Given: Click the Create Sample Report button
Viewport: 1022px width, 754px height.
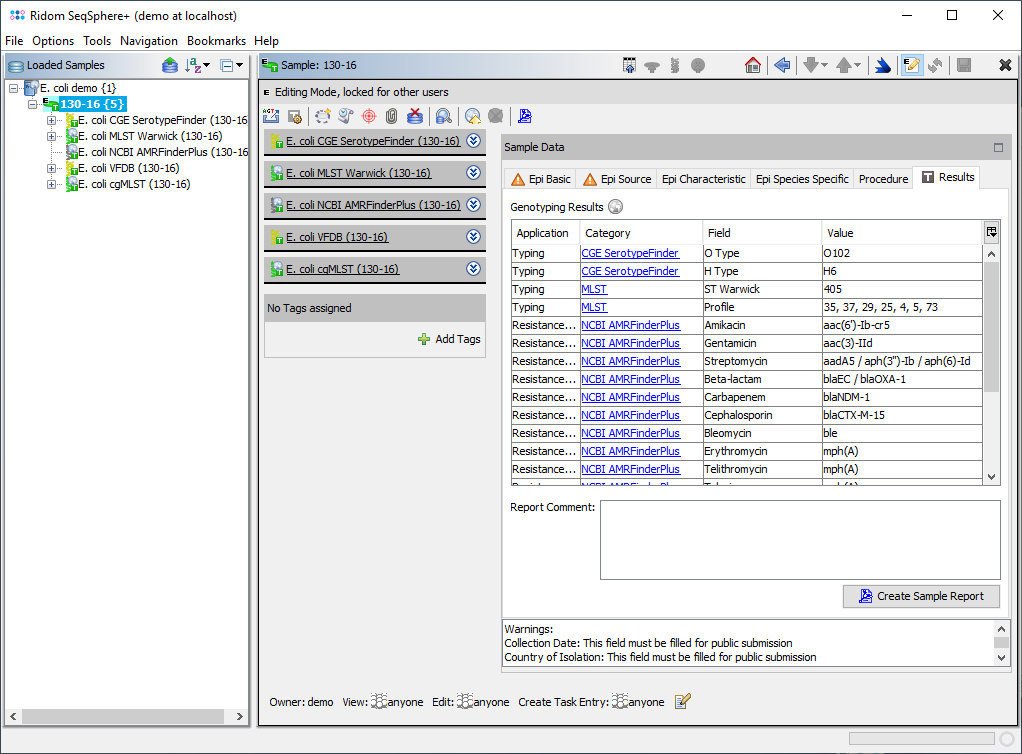Looking at the screenshot, I should point(921,596).
